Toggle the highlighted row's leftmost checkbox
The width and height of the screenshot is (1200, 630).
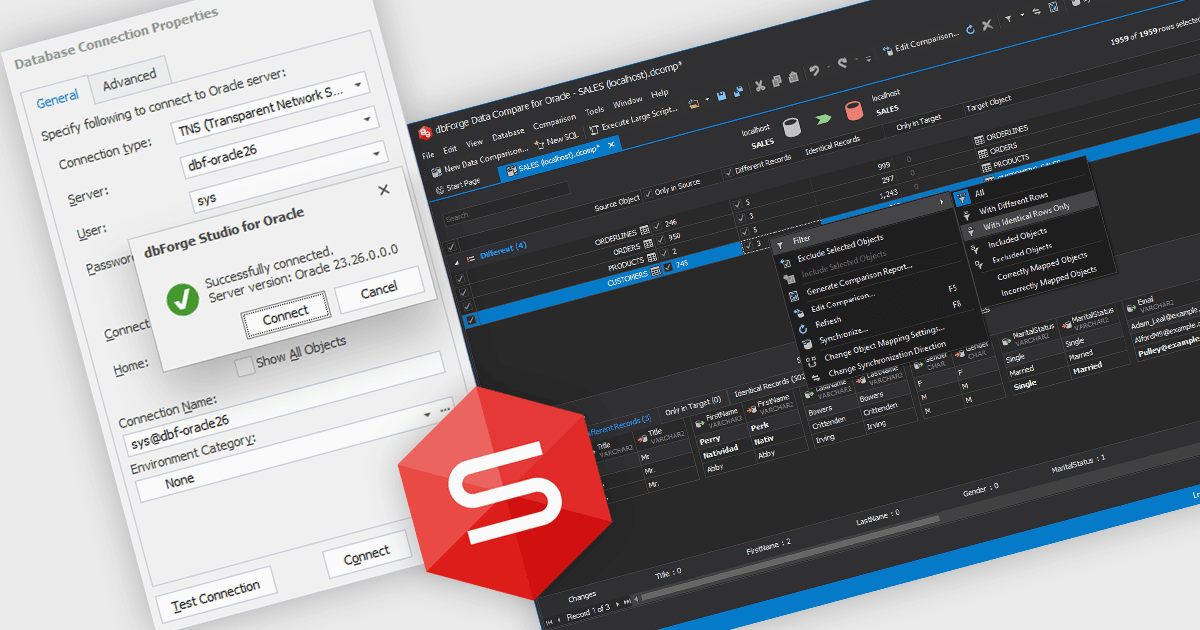471,320
